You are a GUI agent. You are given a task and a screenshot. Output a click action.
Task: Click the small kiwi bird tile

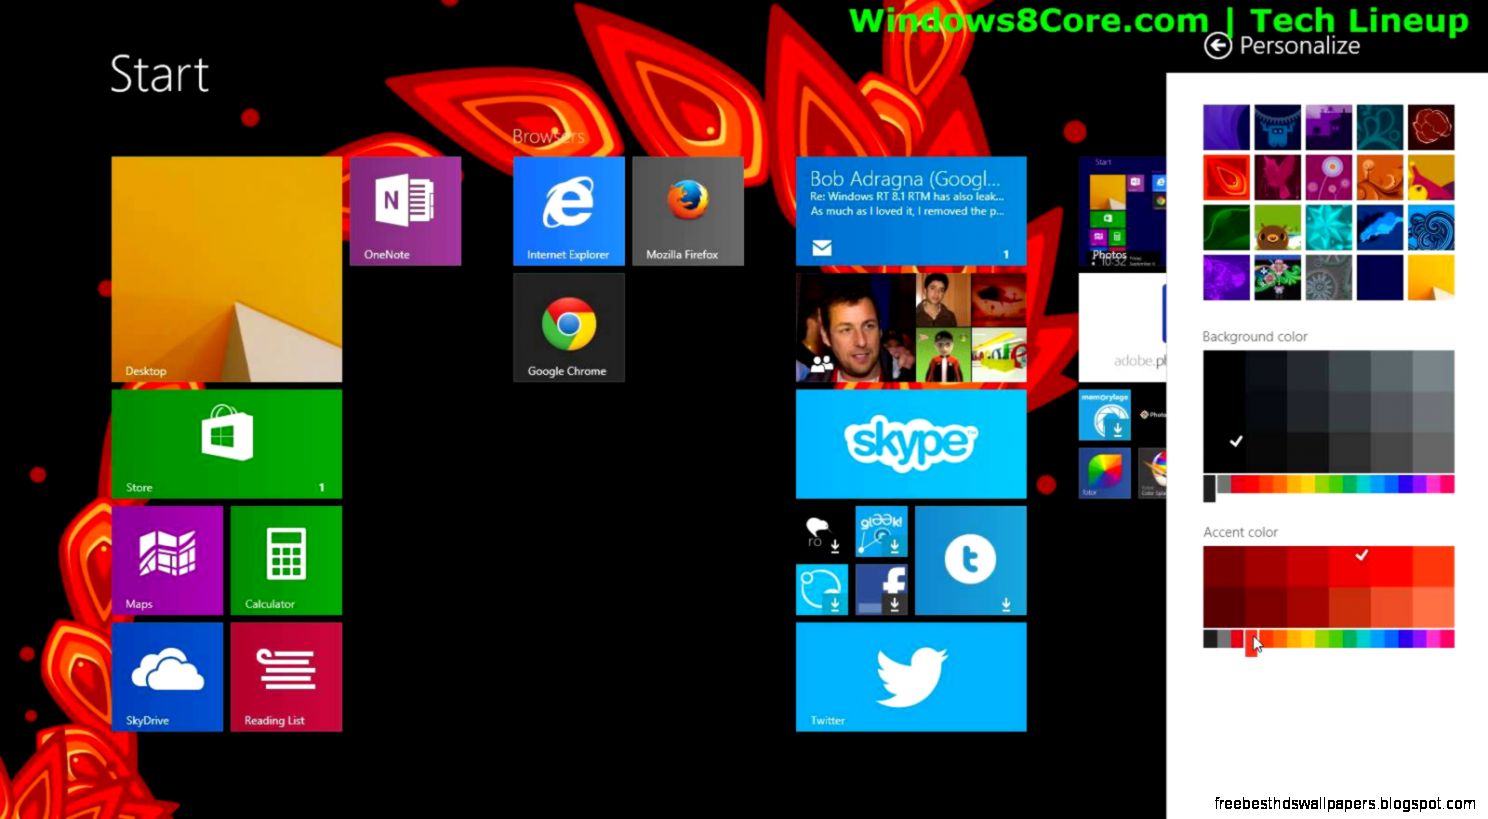pos(822,531)
